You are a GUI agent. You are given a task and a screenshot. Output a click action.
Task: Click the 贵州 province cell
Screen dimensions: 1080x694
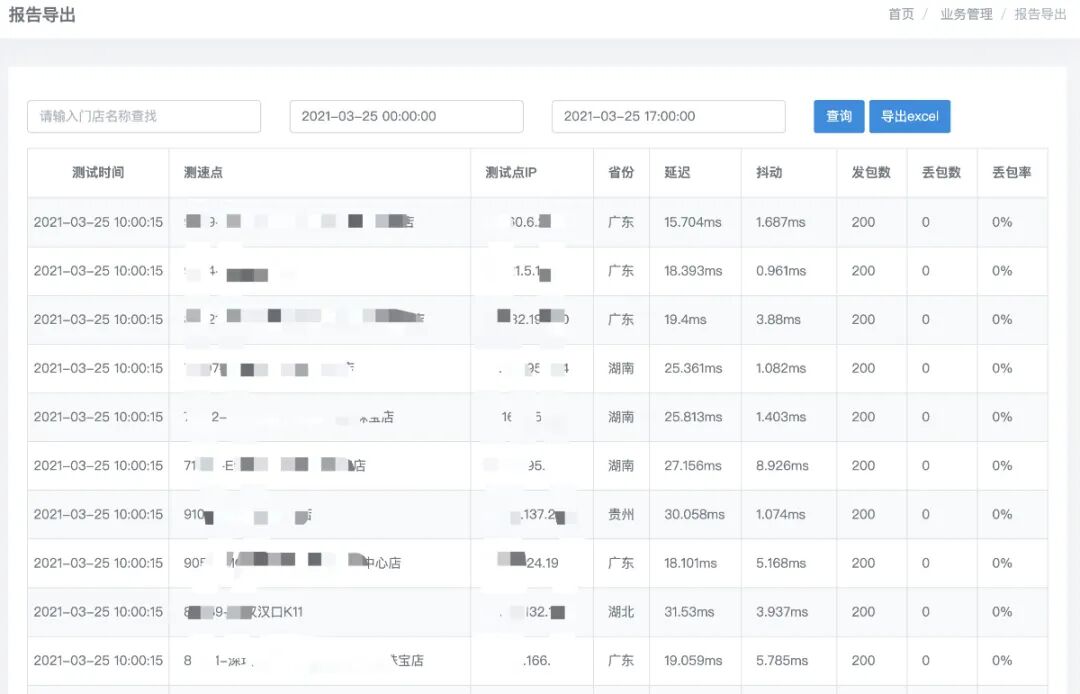pos(621,514)
